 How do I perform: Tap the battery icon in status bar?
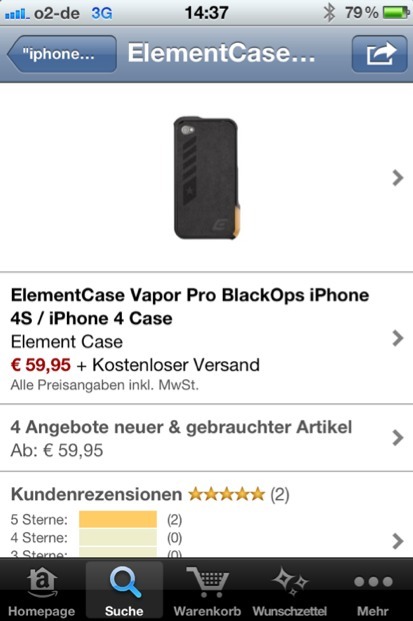396,13
